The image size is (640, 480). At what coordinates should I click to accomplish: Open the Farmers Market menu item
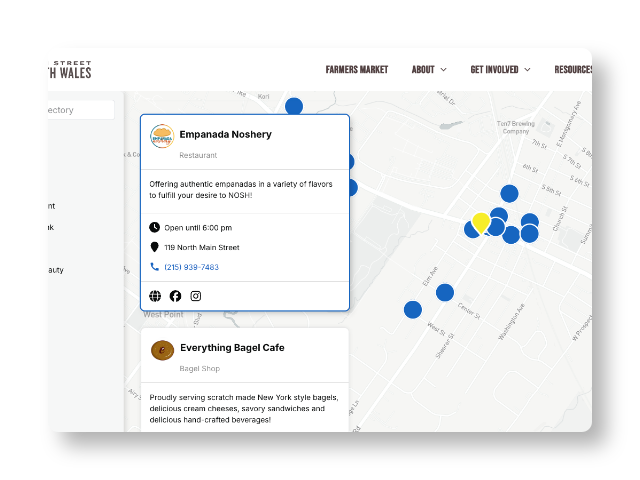[357, 70]
